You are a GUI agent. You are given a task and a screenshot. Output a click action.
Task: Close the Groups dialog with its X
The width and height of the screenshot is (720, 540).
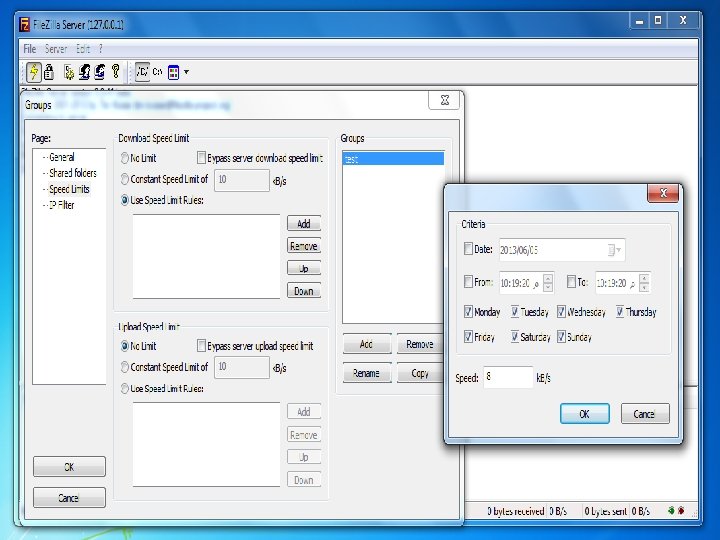point(444,101)
